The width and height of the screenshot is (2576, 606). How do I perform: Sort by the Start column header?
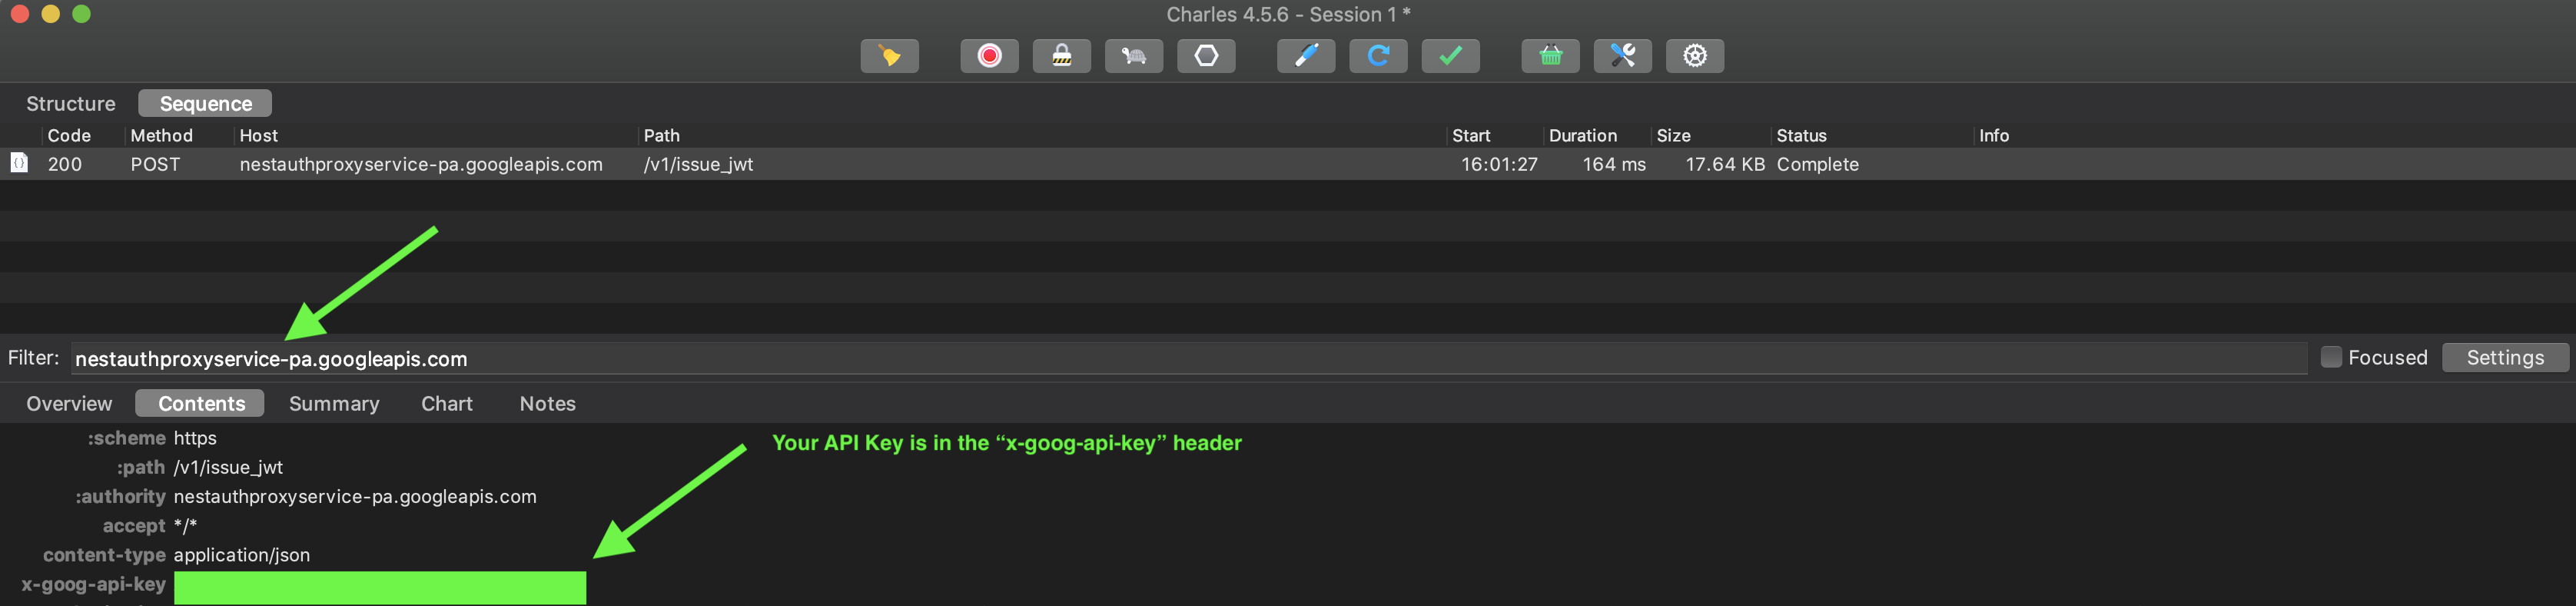click(1471, 136)
